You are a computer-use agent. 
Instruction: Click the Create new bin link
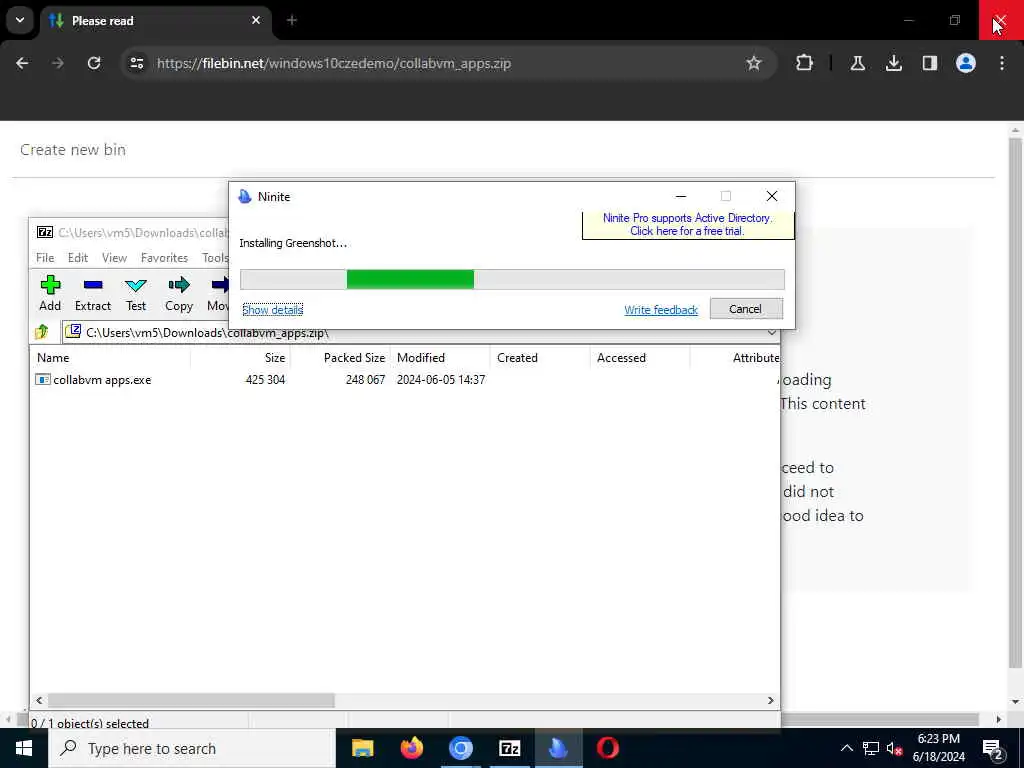(73, 150)
